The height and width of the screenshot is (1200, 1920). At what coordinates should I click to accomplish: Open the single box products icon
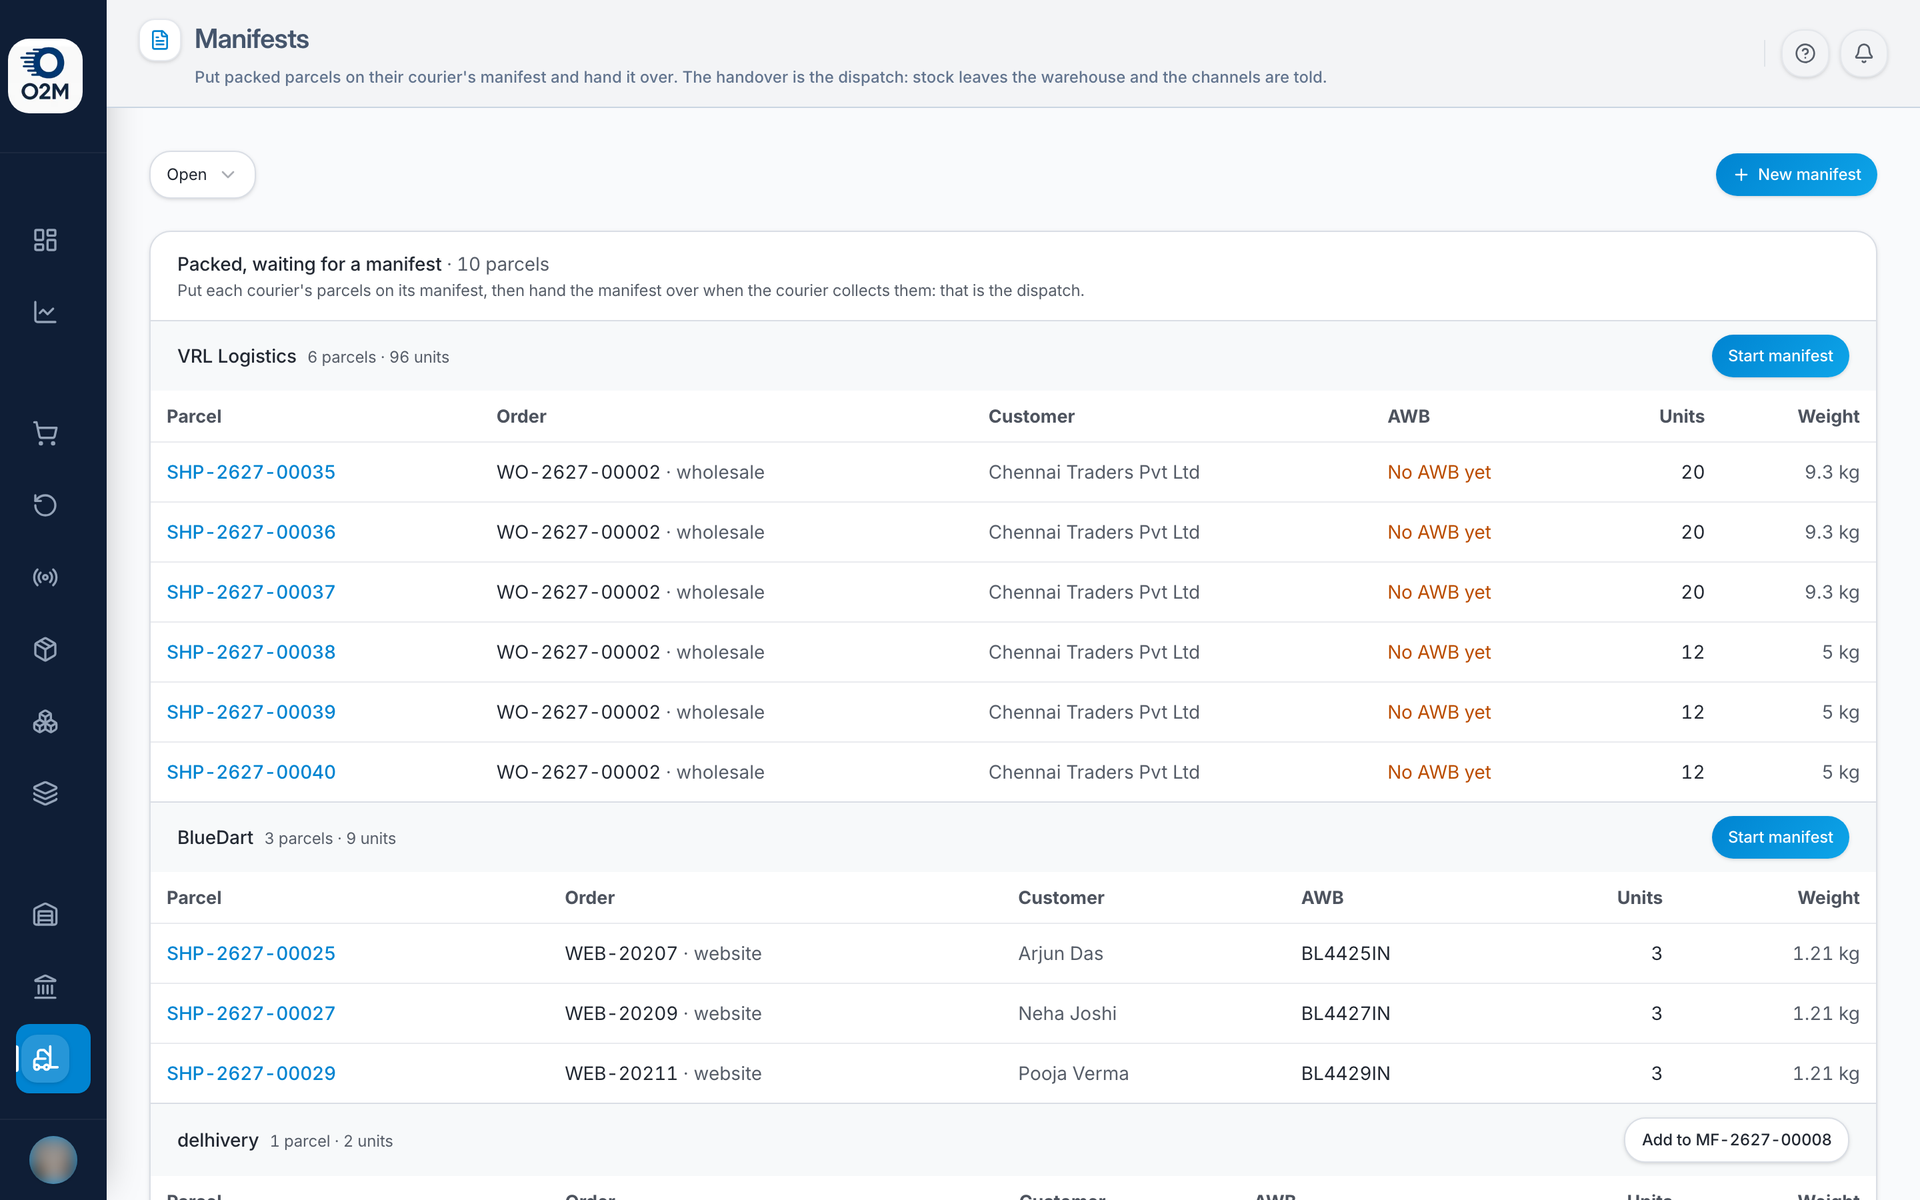tap(45, 649)
